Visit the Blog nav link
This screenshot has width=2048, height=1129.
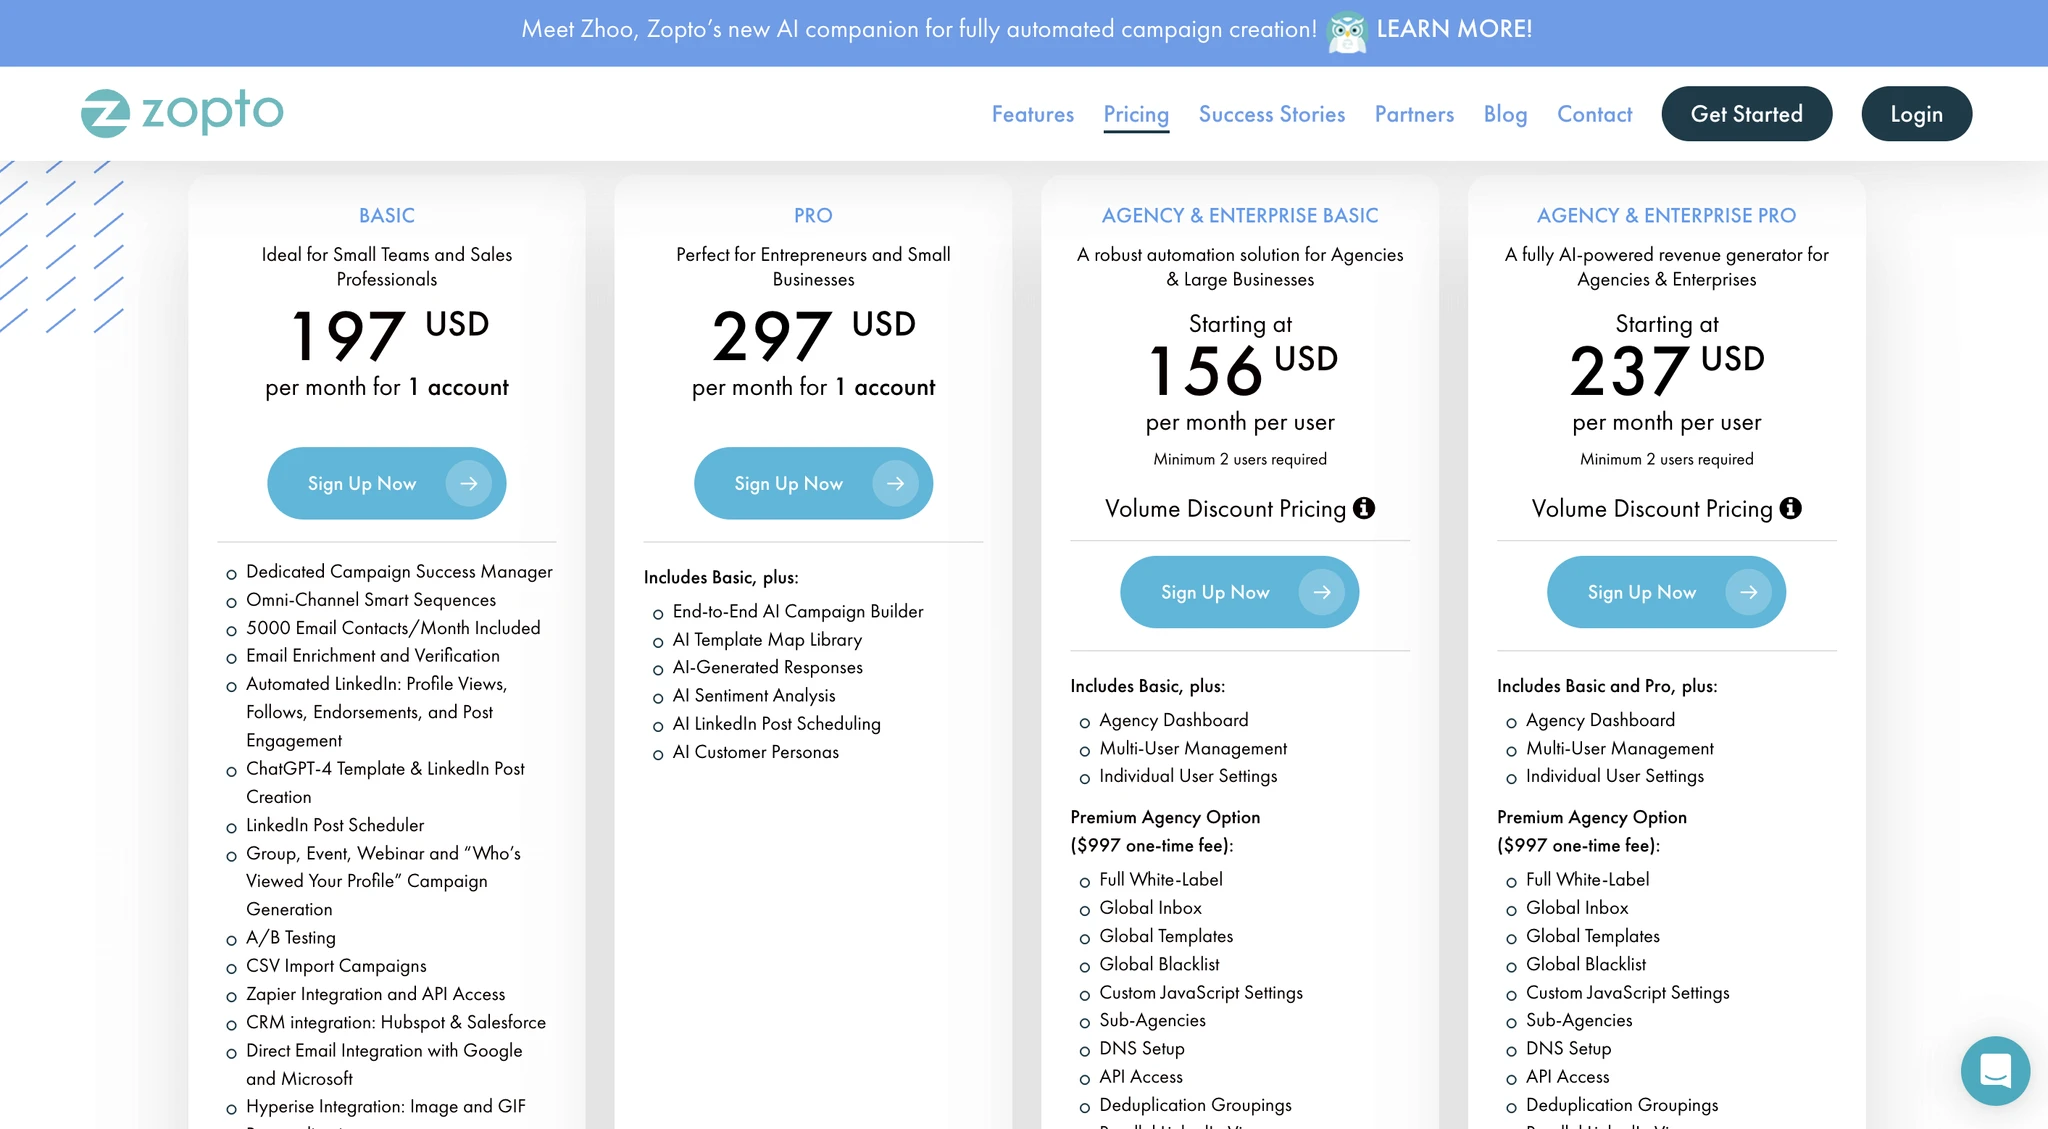tap(1505, 114)
